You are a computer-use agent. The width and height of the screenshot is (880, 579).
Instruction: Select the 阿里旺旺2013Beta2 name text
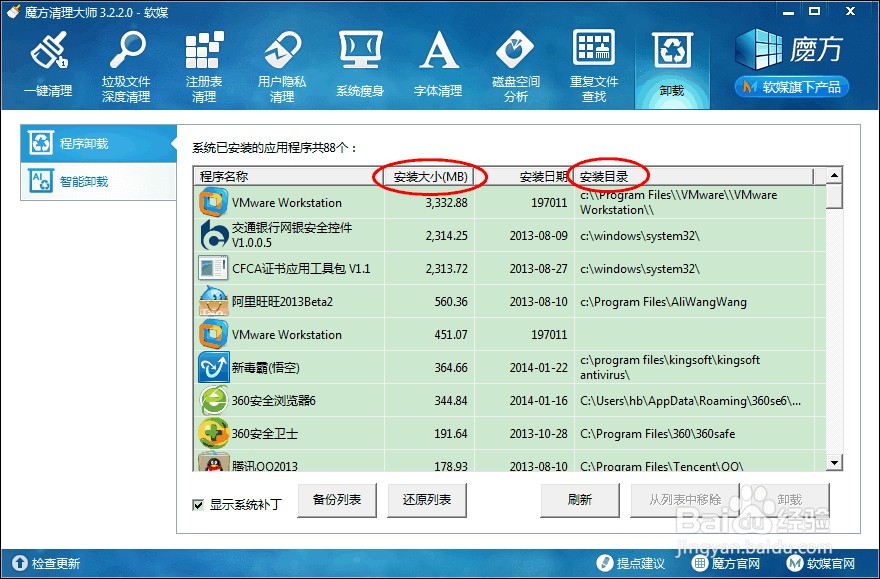[x=282, y=302]
